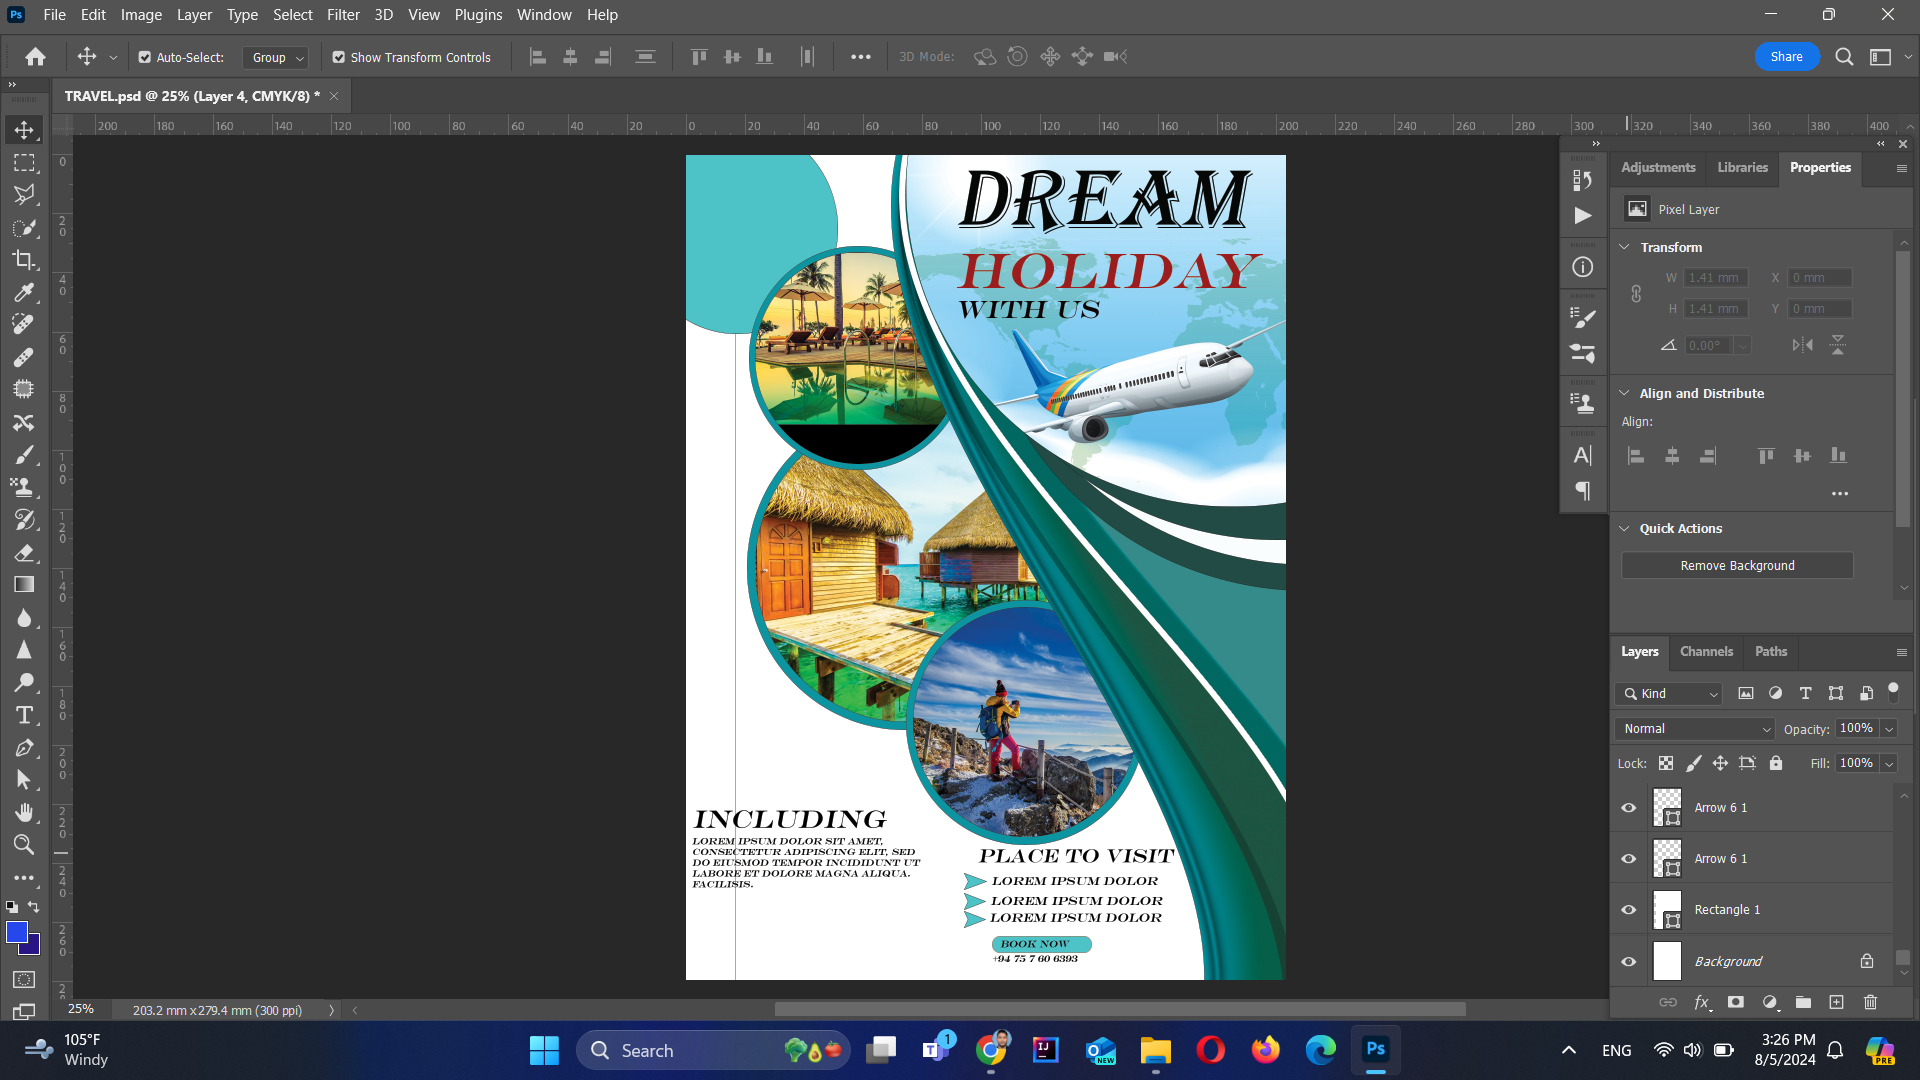Screen dimensions: 1920x1080
Task: Select the Move tool
Action: [x=24, y=130]
